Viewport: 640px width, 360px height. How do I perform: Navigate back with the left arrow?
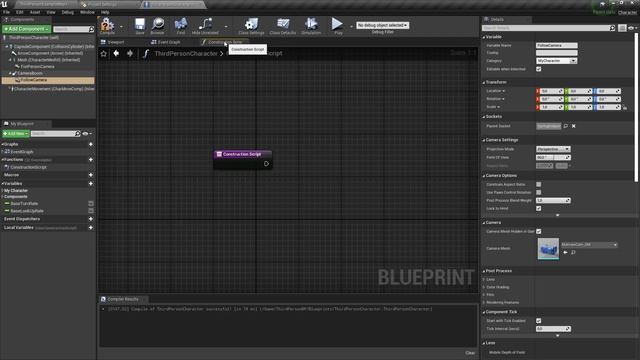tap(116, 53)
